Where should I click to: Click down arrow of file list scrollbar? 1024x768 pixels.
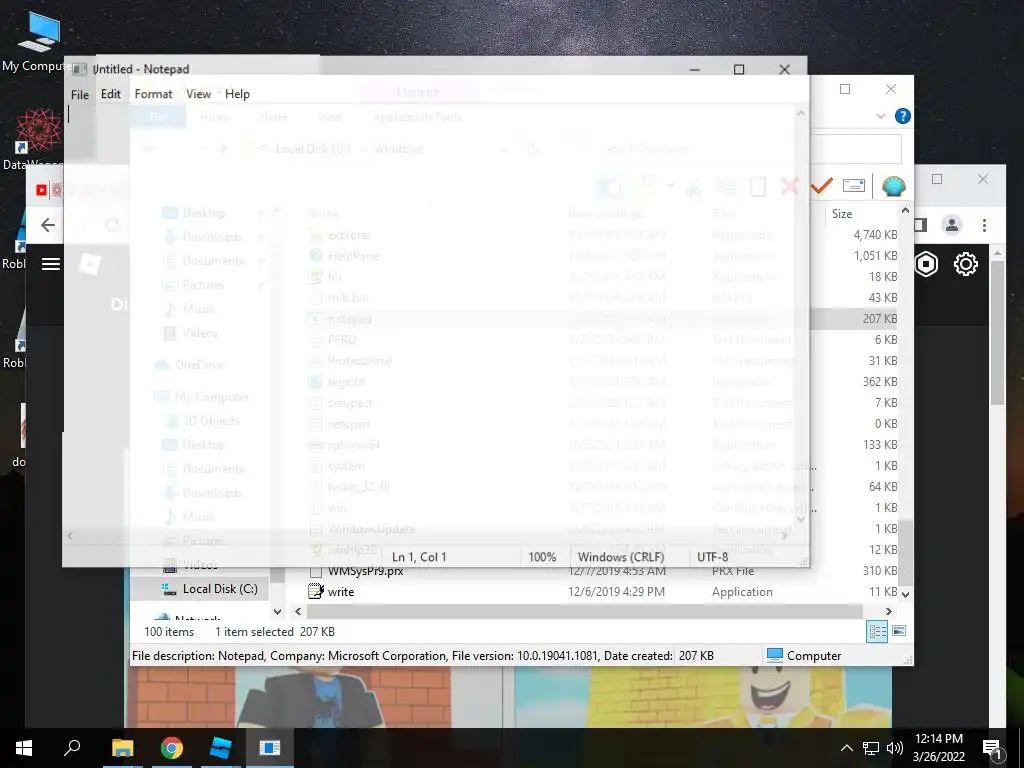click(x=905, y=594)
